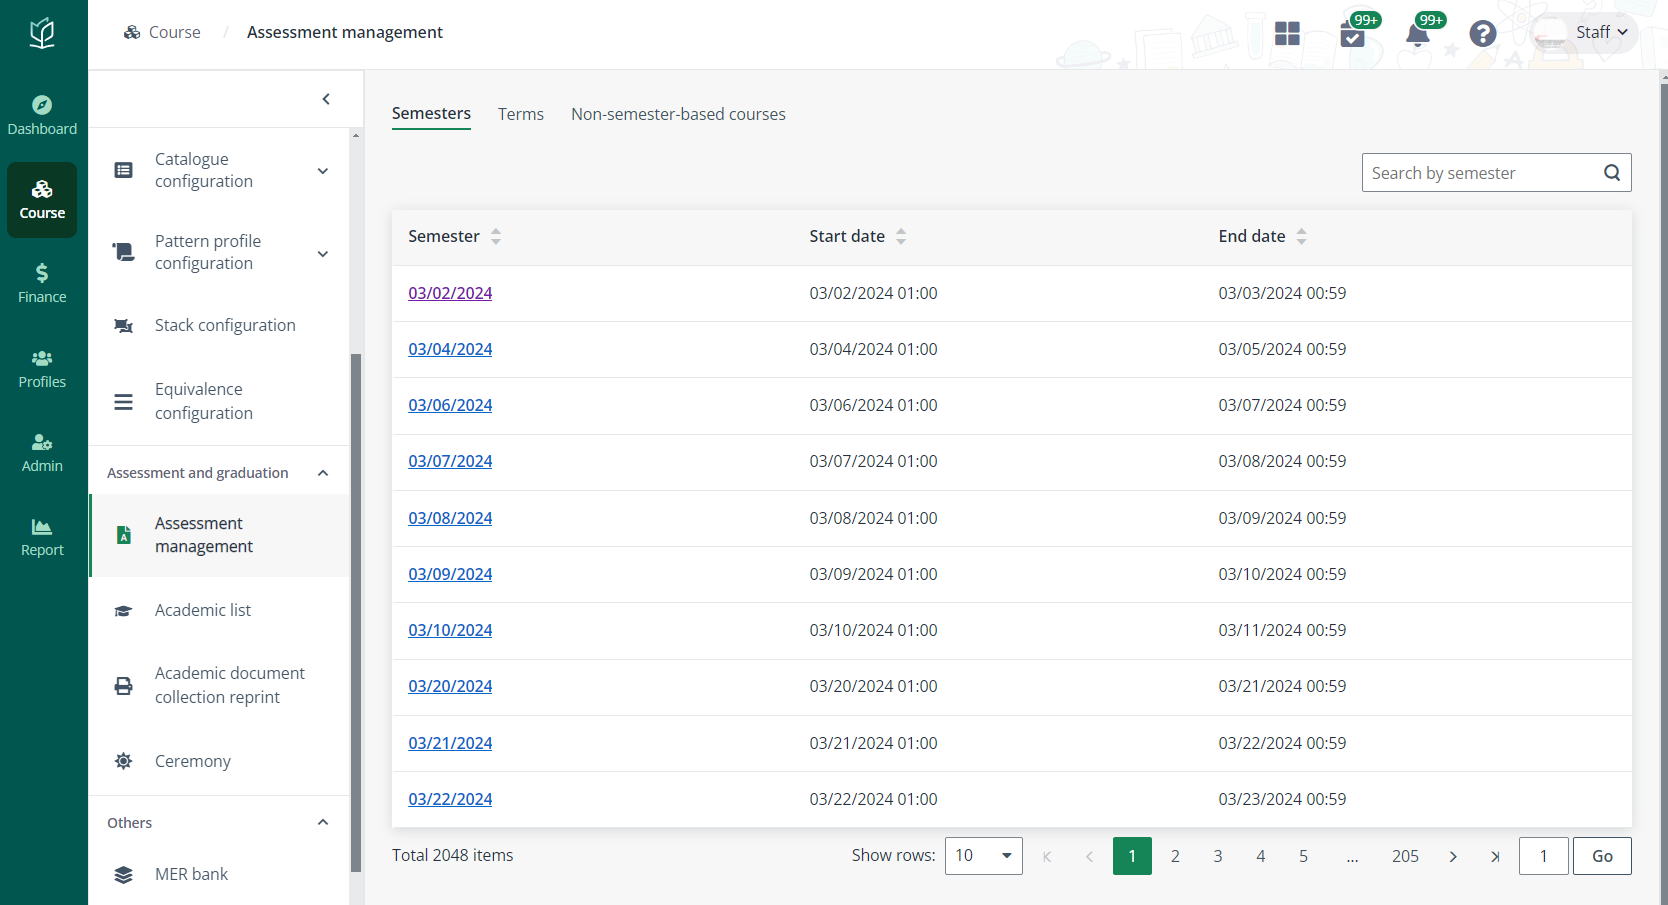Collapse the sidebar with left chevron
This screenshot has height=905, width=1668.
(326, 99)
